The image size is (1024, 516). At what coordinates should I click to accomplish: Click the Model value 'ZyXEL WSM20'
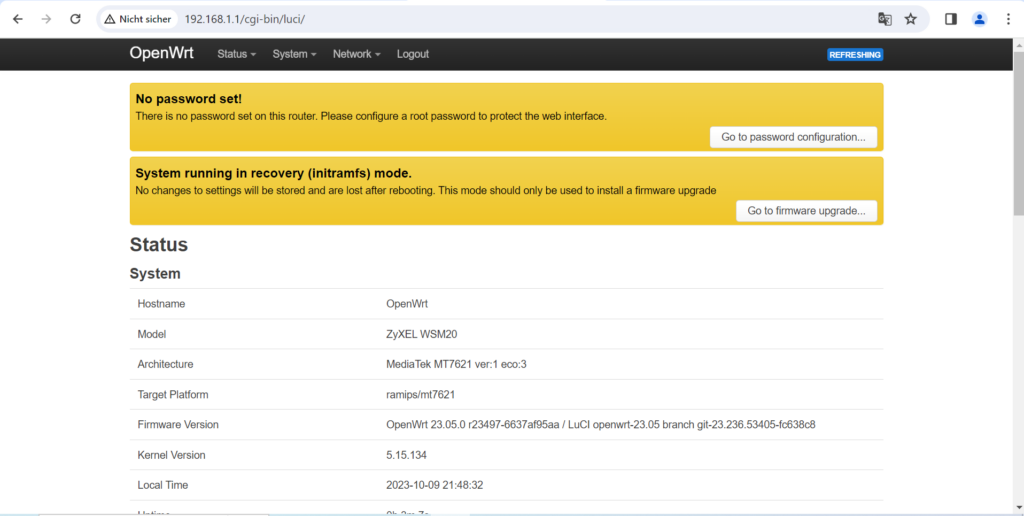[x=421, y=334]
